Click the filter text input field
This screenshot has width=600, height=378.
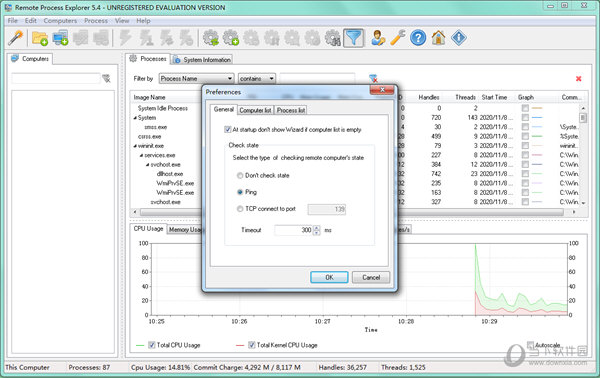317,78
